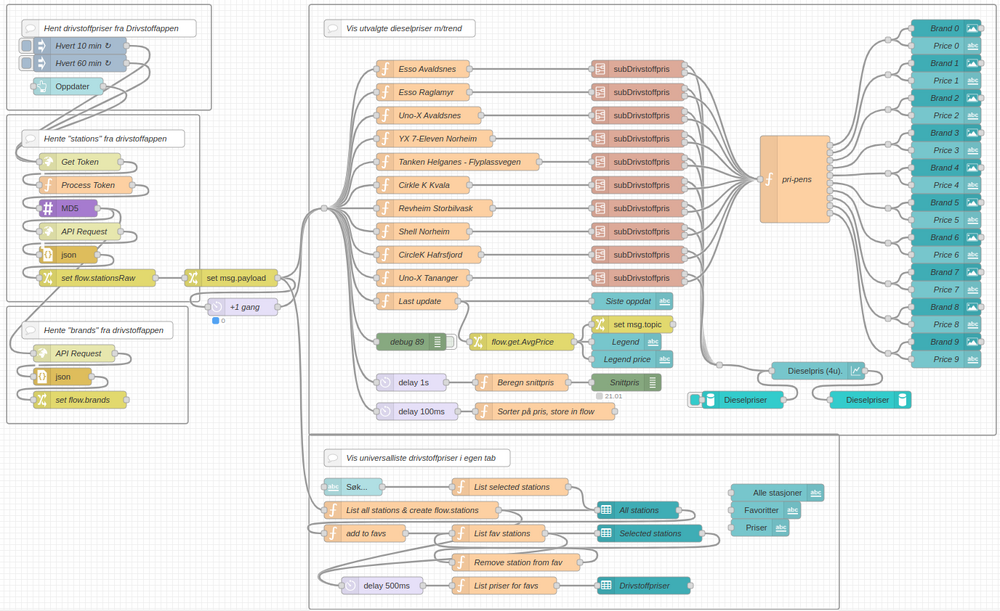
Task: Click function icon on Esso Avaldsnes node
Action: click(385, 69)
